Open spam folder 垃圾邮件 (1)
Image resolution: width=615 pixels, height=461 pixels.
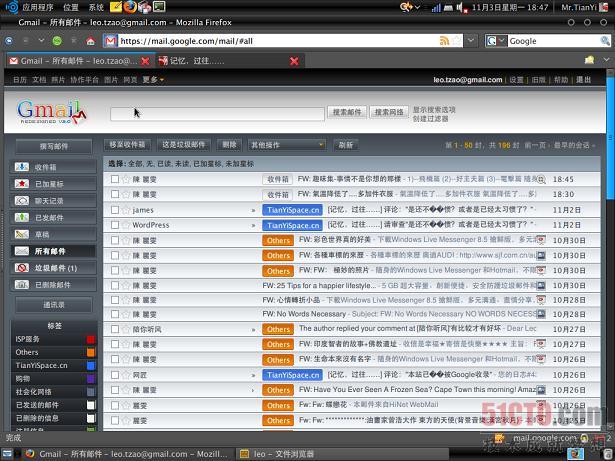pos(53,268)
